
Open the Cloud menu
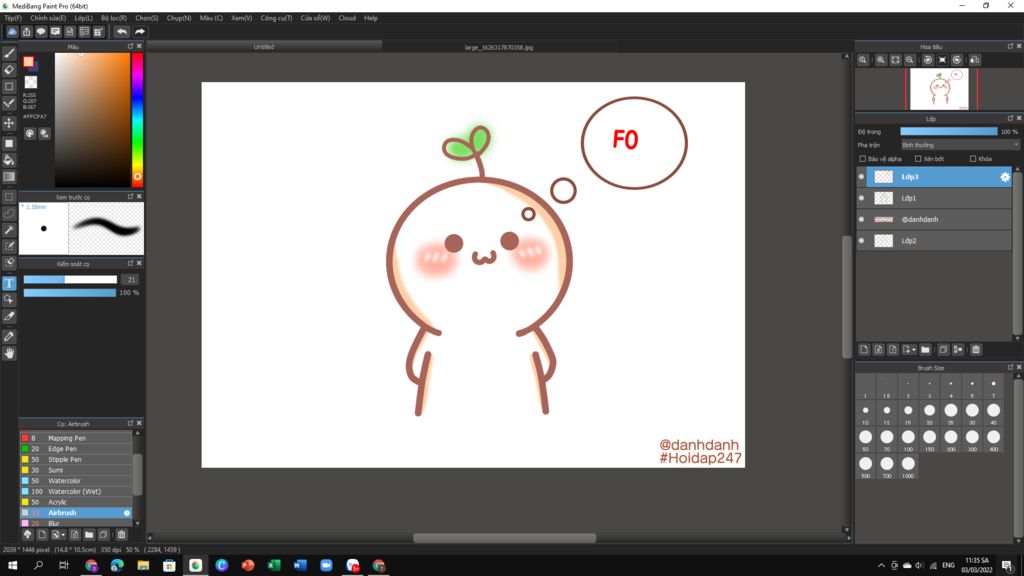pyautogui.click(x=347, y=18)
